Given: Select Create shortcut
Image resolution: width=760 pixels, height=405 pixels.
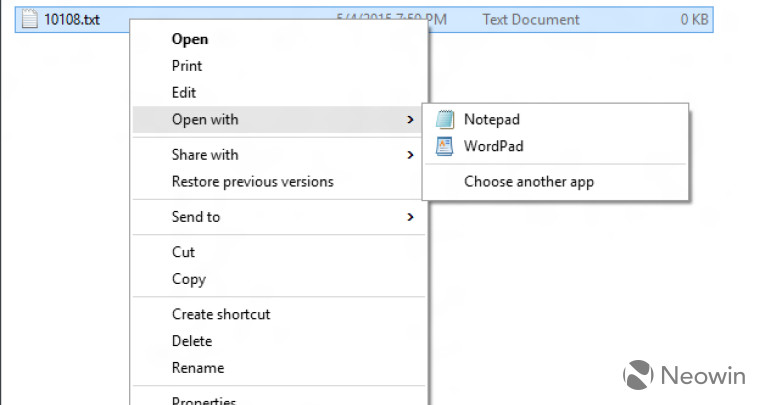Looking at the screenshot, I should [221, 314].
